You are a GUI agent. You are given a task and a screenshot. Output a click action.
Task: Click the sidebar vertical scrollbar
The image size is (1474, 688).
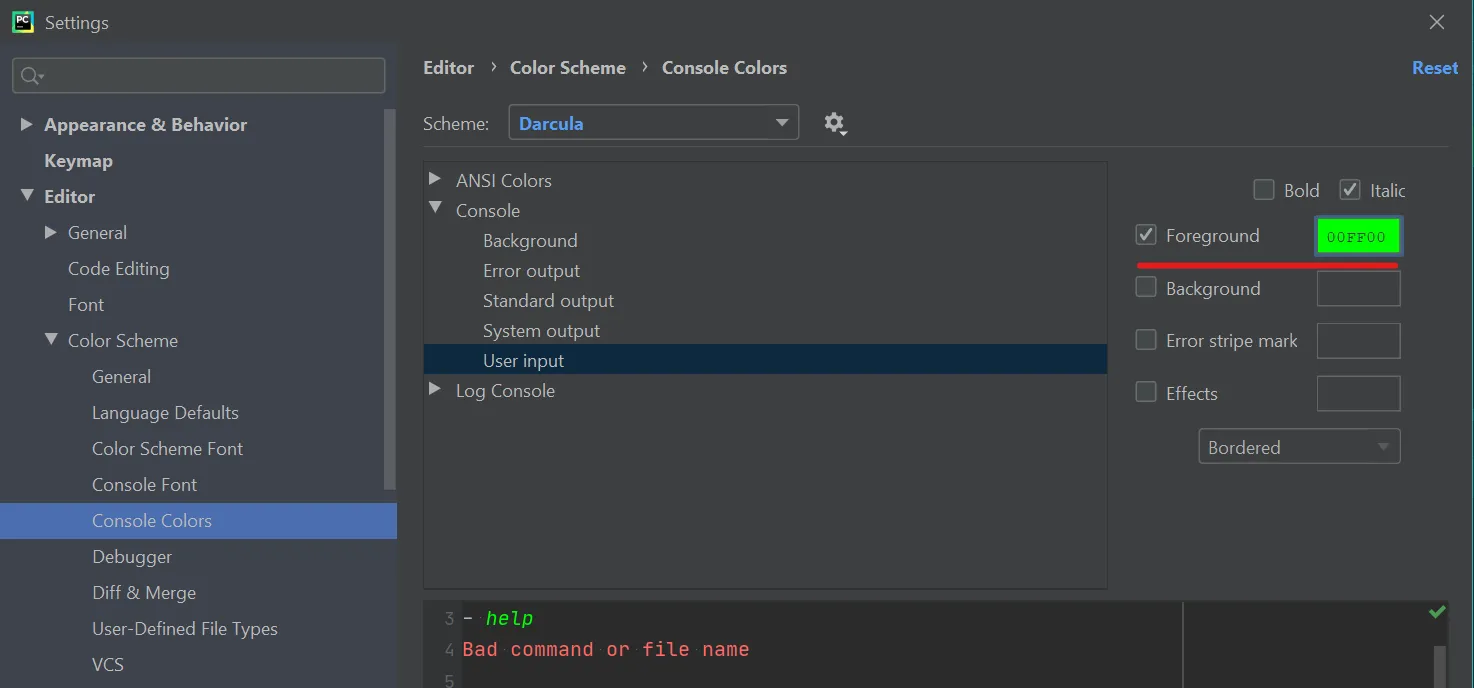coord(390,300)
